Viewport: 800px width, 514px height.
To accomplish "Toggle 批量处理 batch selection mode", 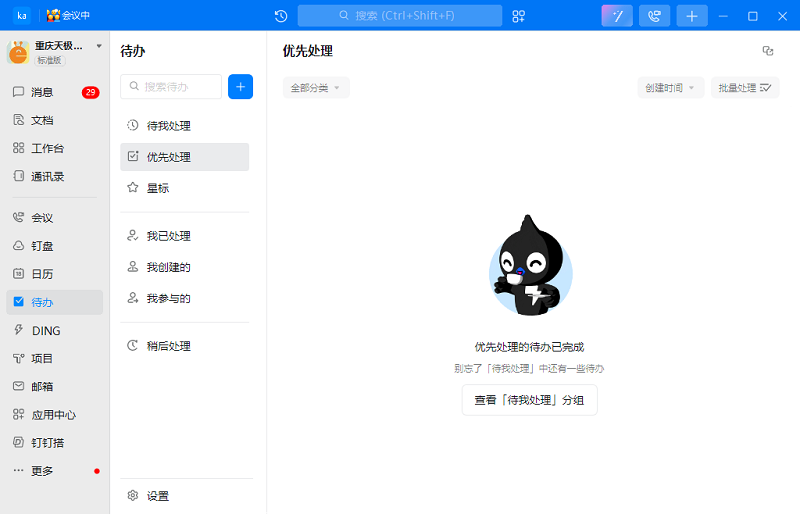I will [745, 88].
